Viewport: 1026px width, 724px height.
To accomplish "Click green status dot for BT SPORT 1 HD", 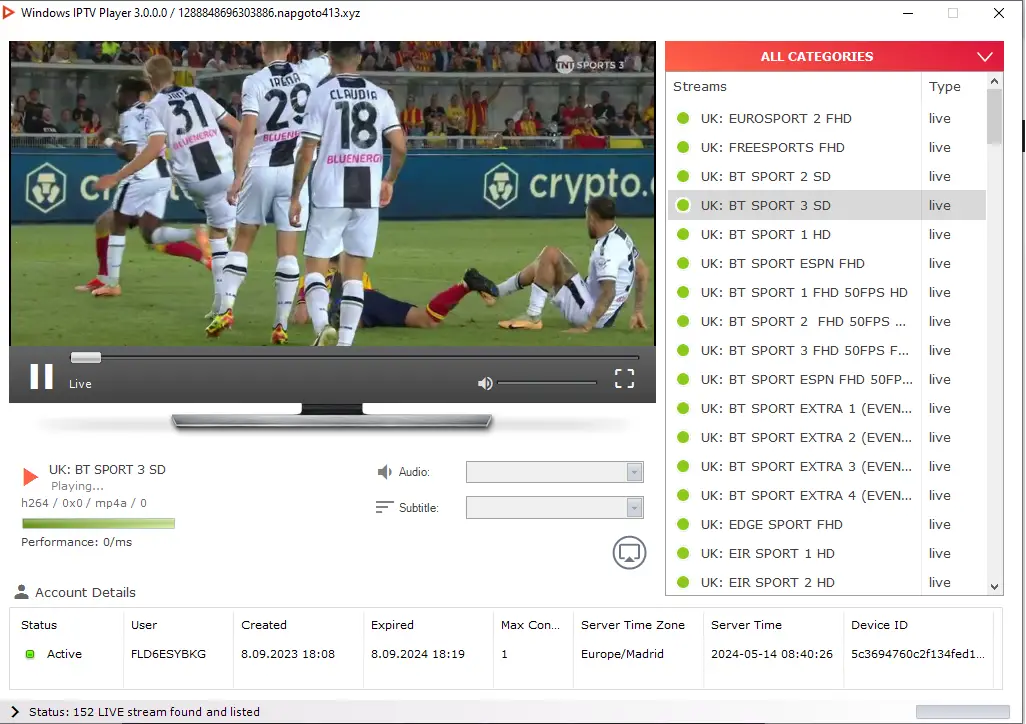I will [x=683, y=234].
